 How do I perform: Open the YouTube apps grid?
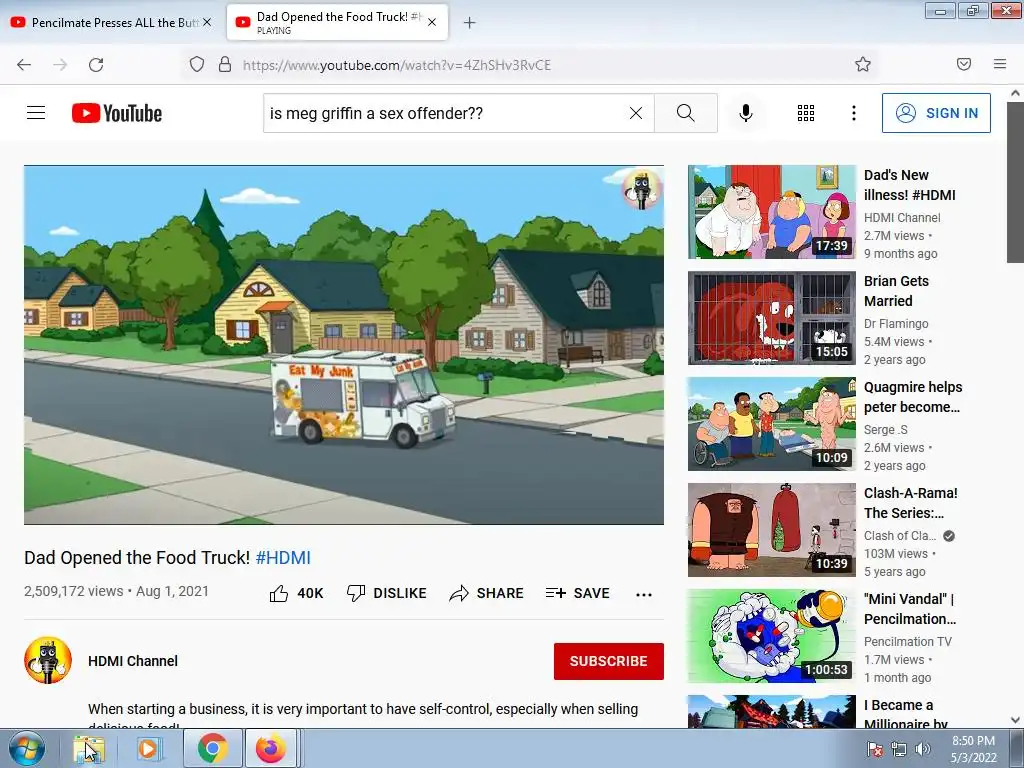pos(806,113)
